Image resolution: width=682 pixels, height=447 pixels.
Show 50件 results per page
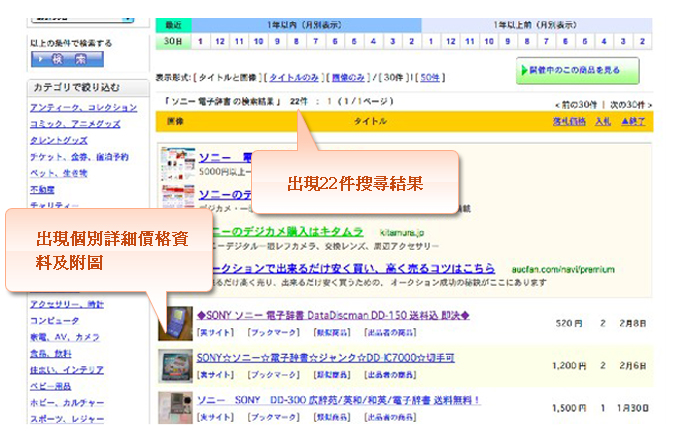coord(430,77)
